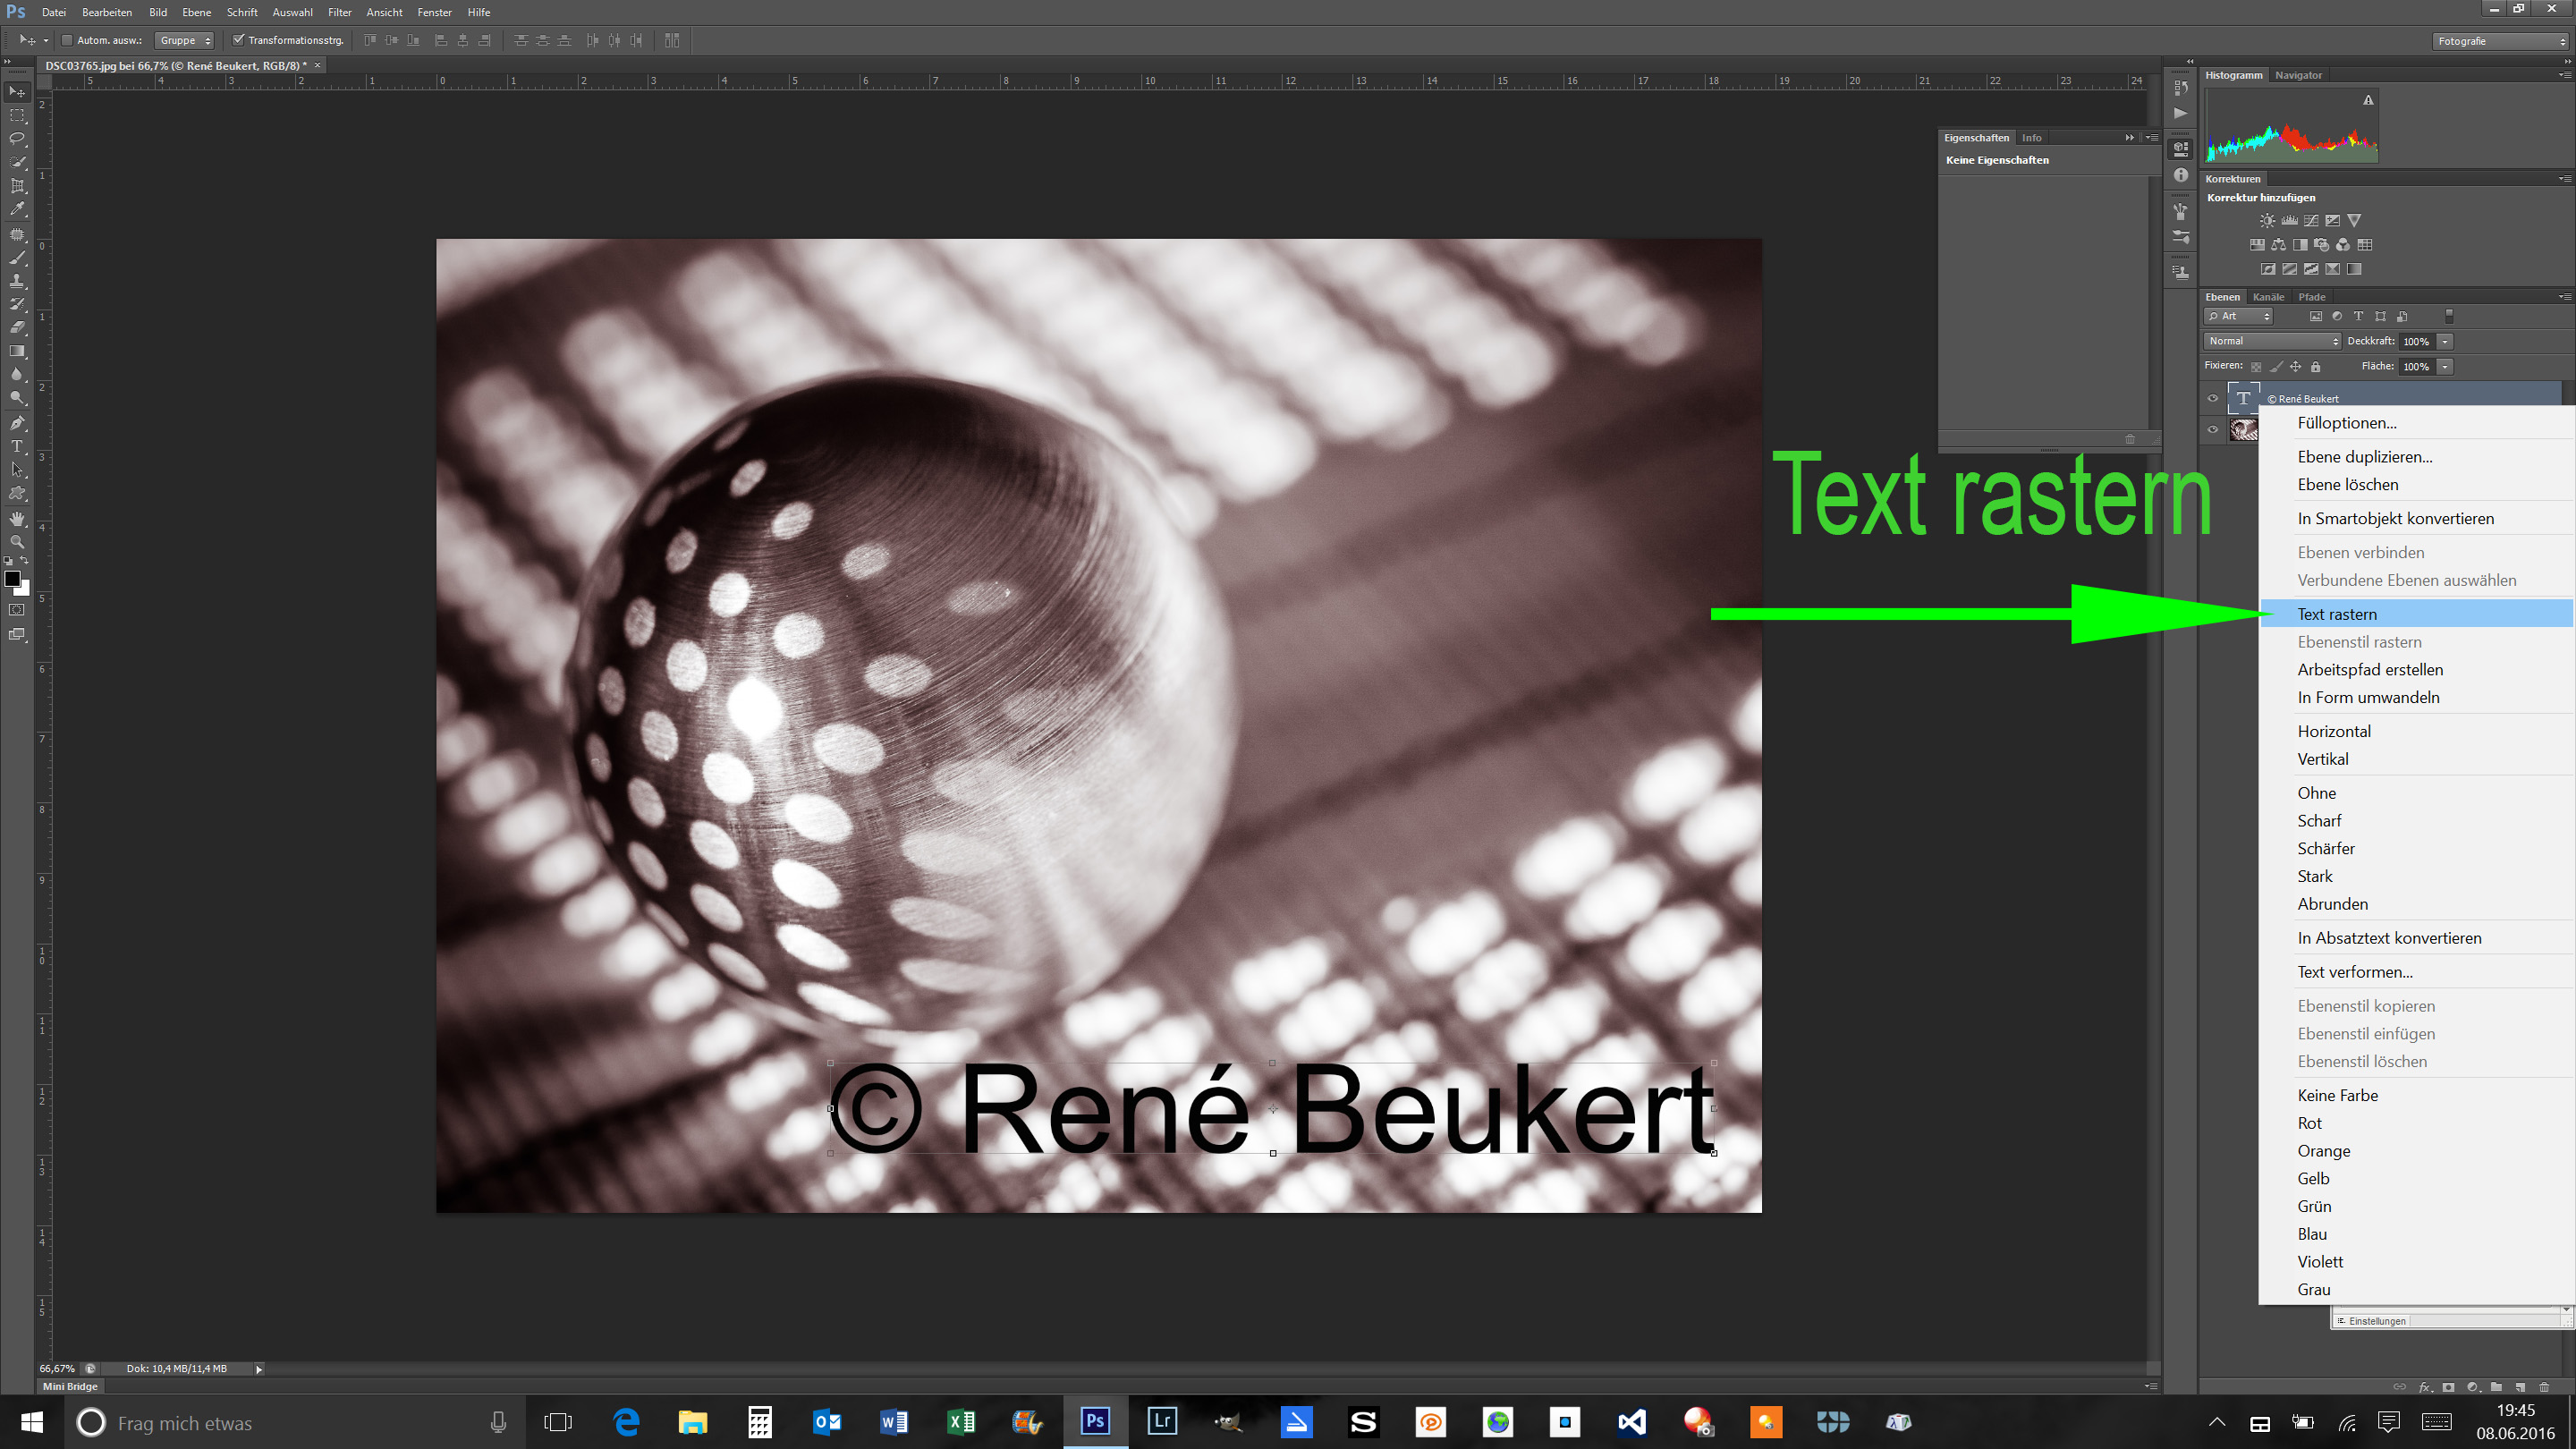
Task: Select the Pen tool
Action: point(17,422)
